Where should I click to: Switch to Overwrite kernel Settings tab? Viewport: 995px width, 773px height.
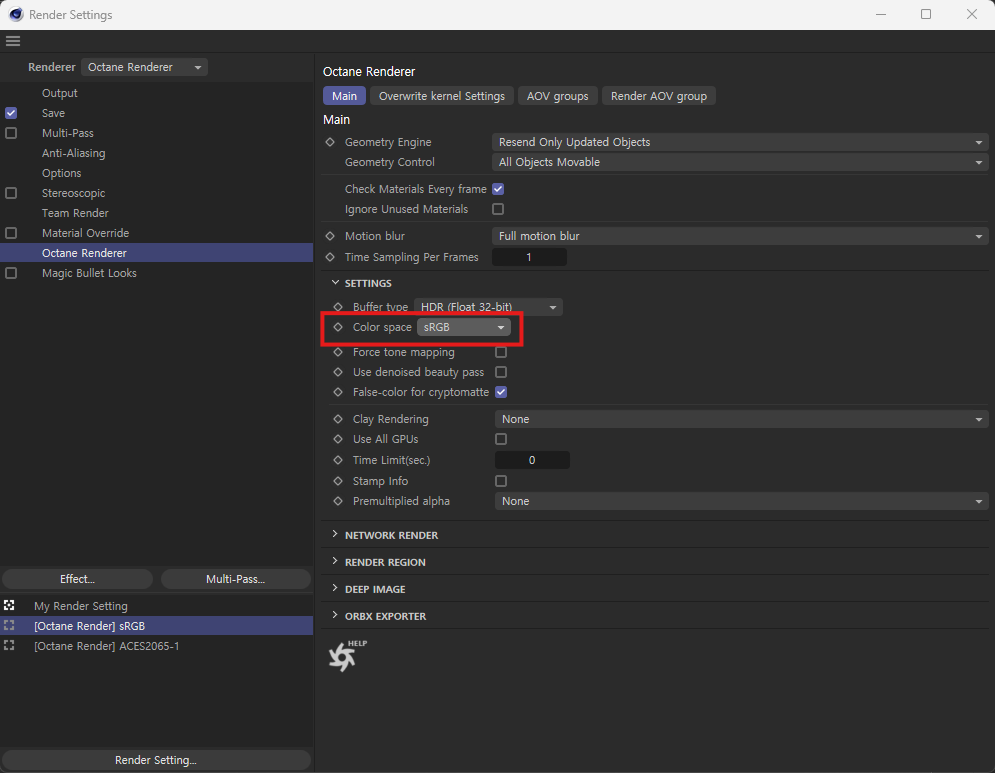point(442,96)
